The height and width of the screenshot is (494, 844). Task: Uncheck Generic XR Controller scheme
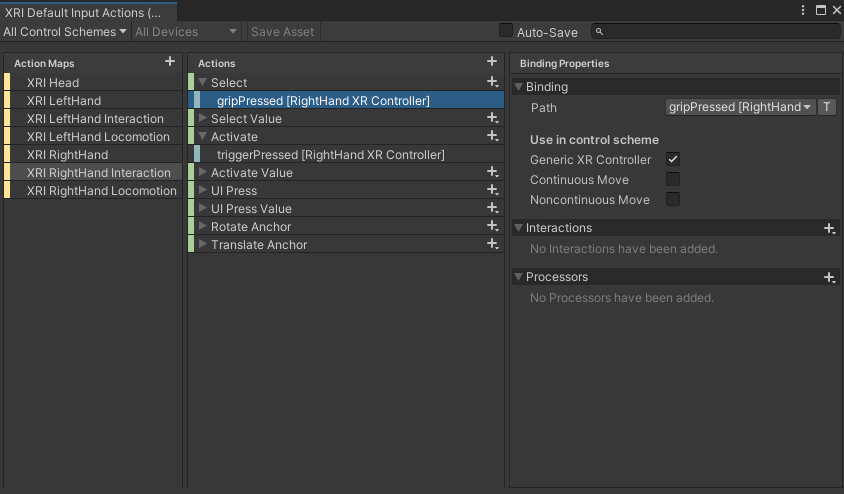click(673, 159)
